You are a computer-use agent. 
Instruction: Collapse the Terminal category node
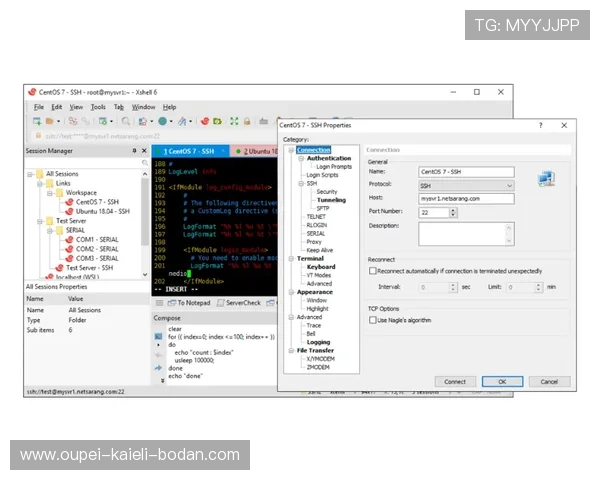291,259
